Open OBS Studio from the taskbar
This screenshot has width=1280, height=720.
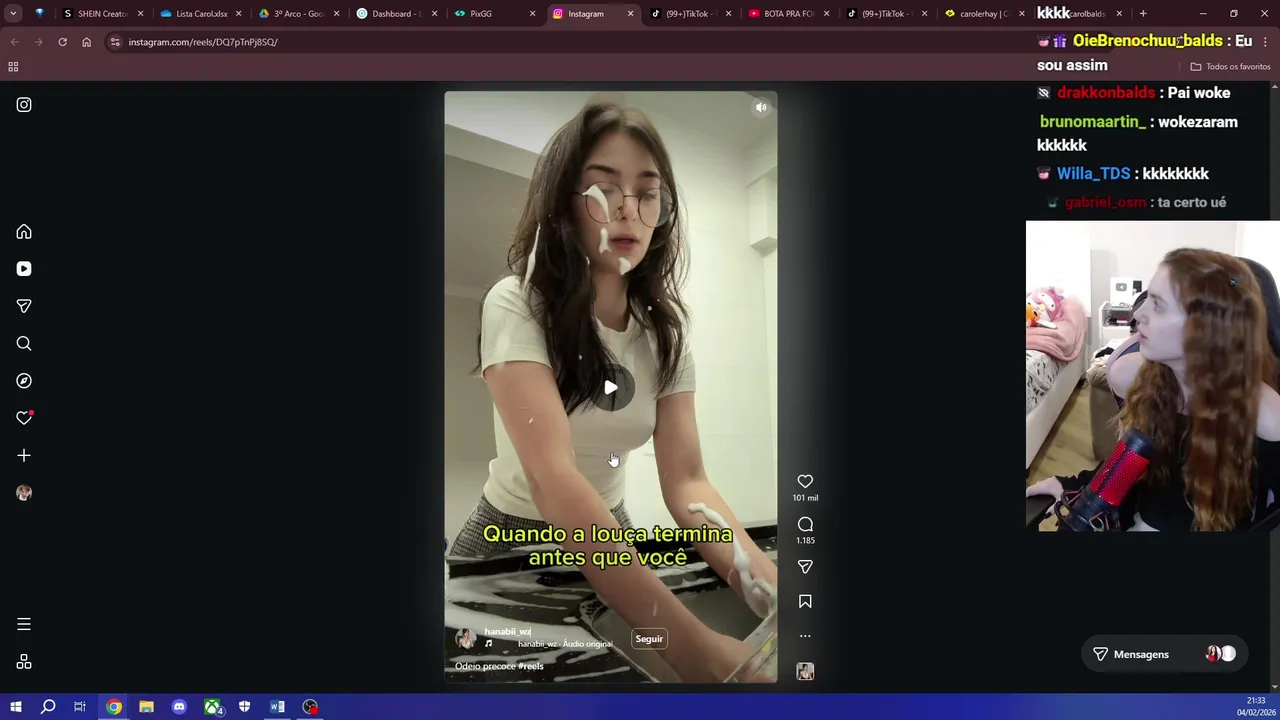point(310,707)
